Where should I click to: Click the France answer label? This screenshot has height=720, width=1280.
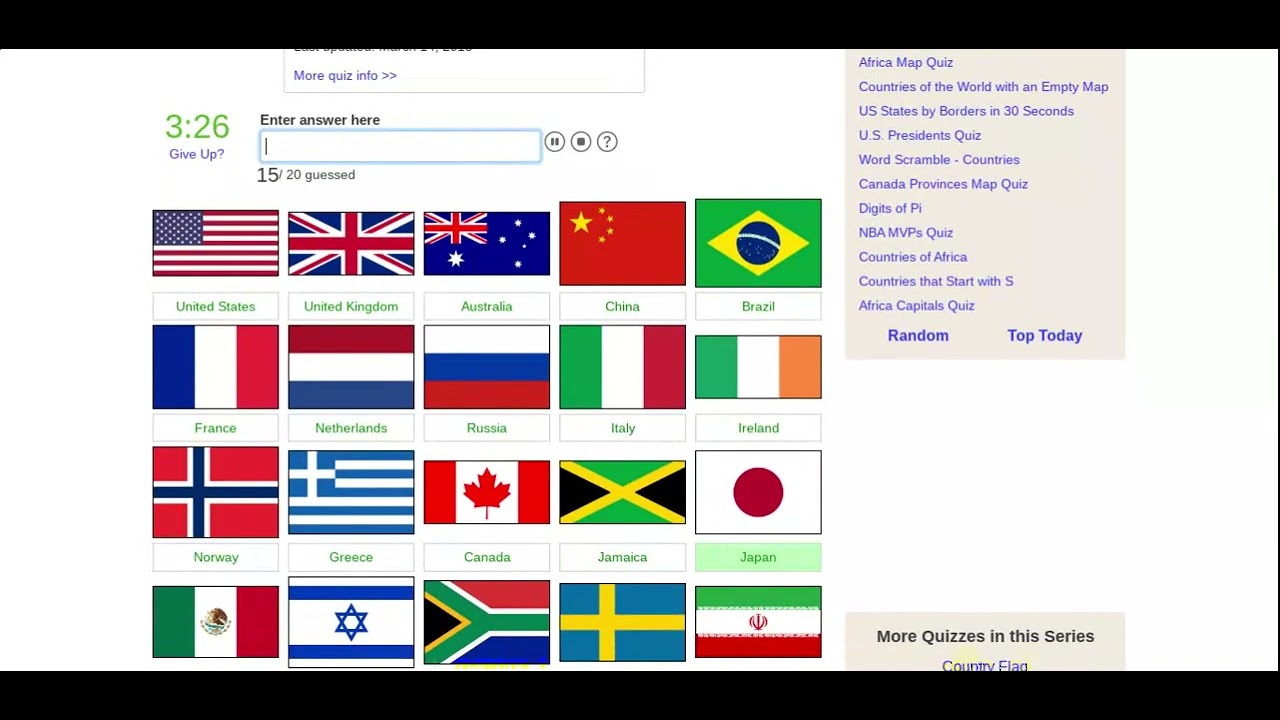click(216, 428)
